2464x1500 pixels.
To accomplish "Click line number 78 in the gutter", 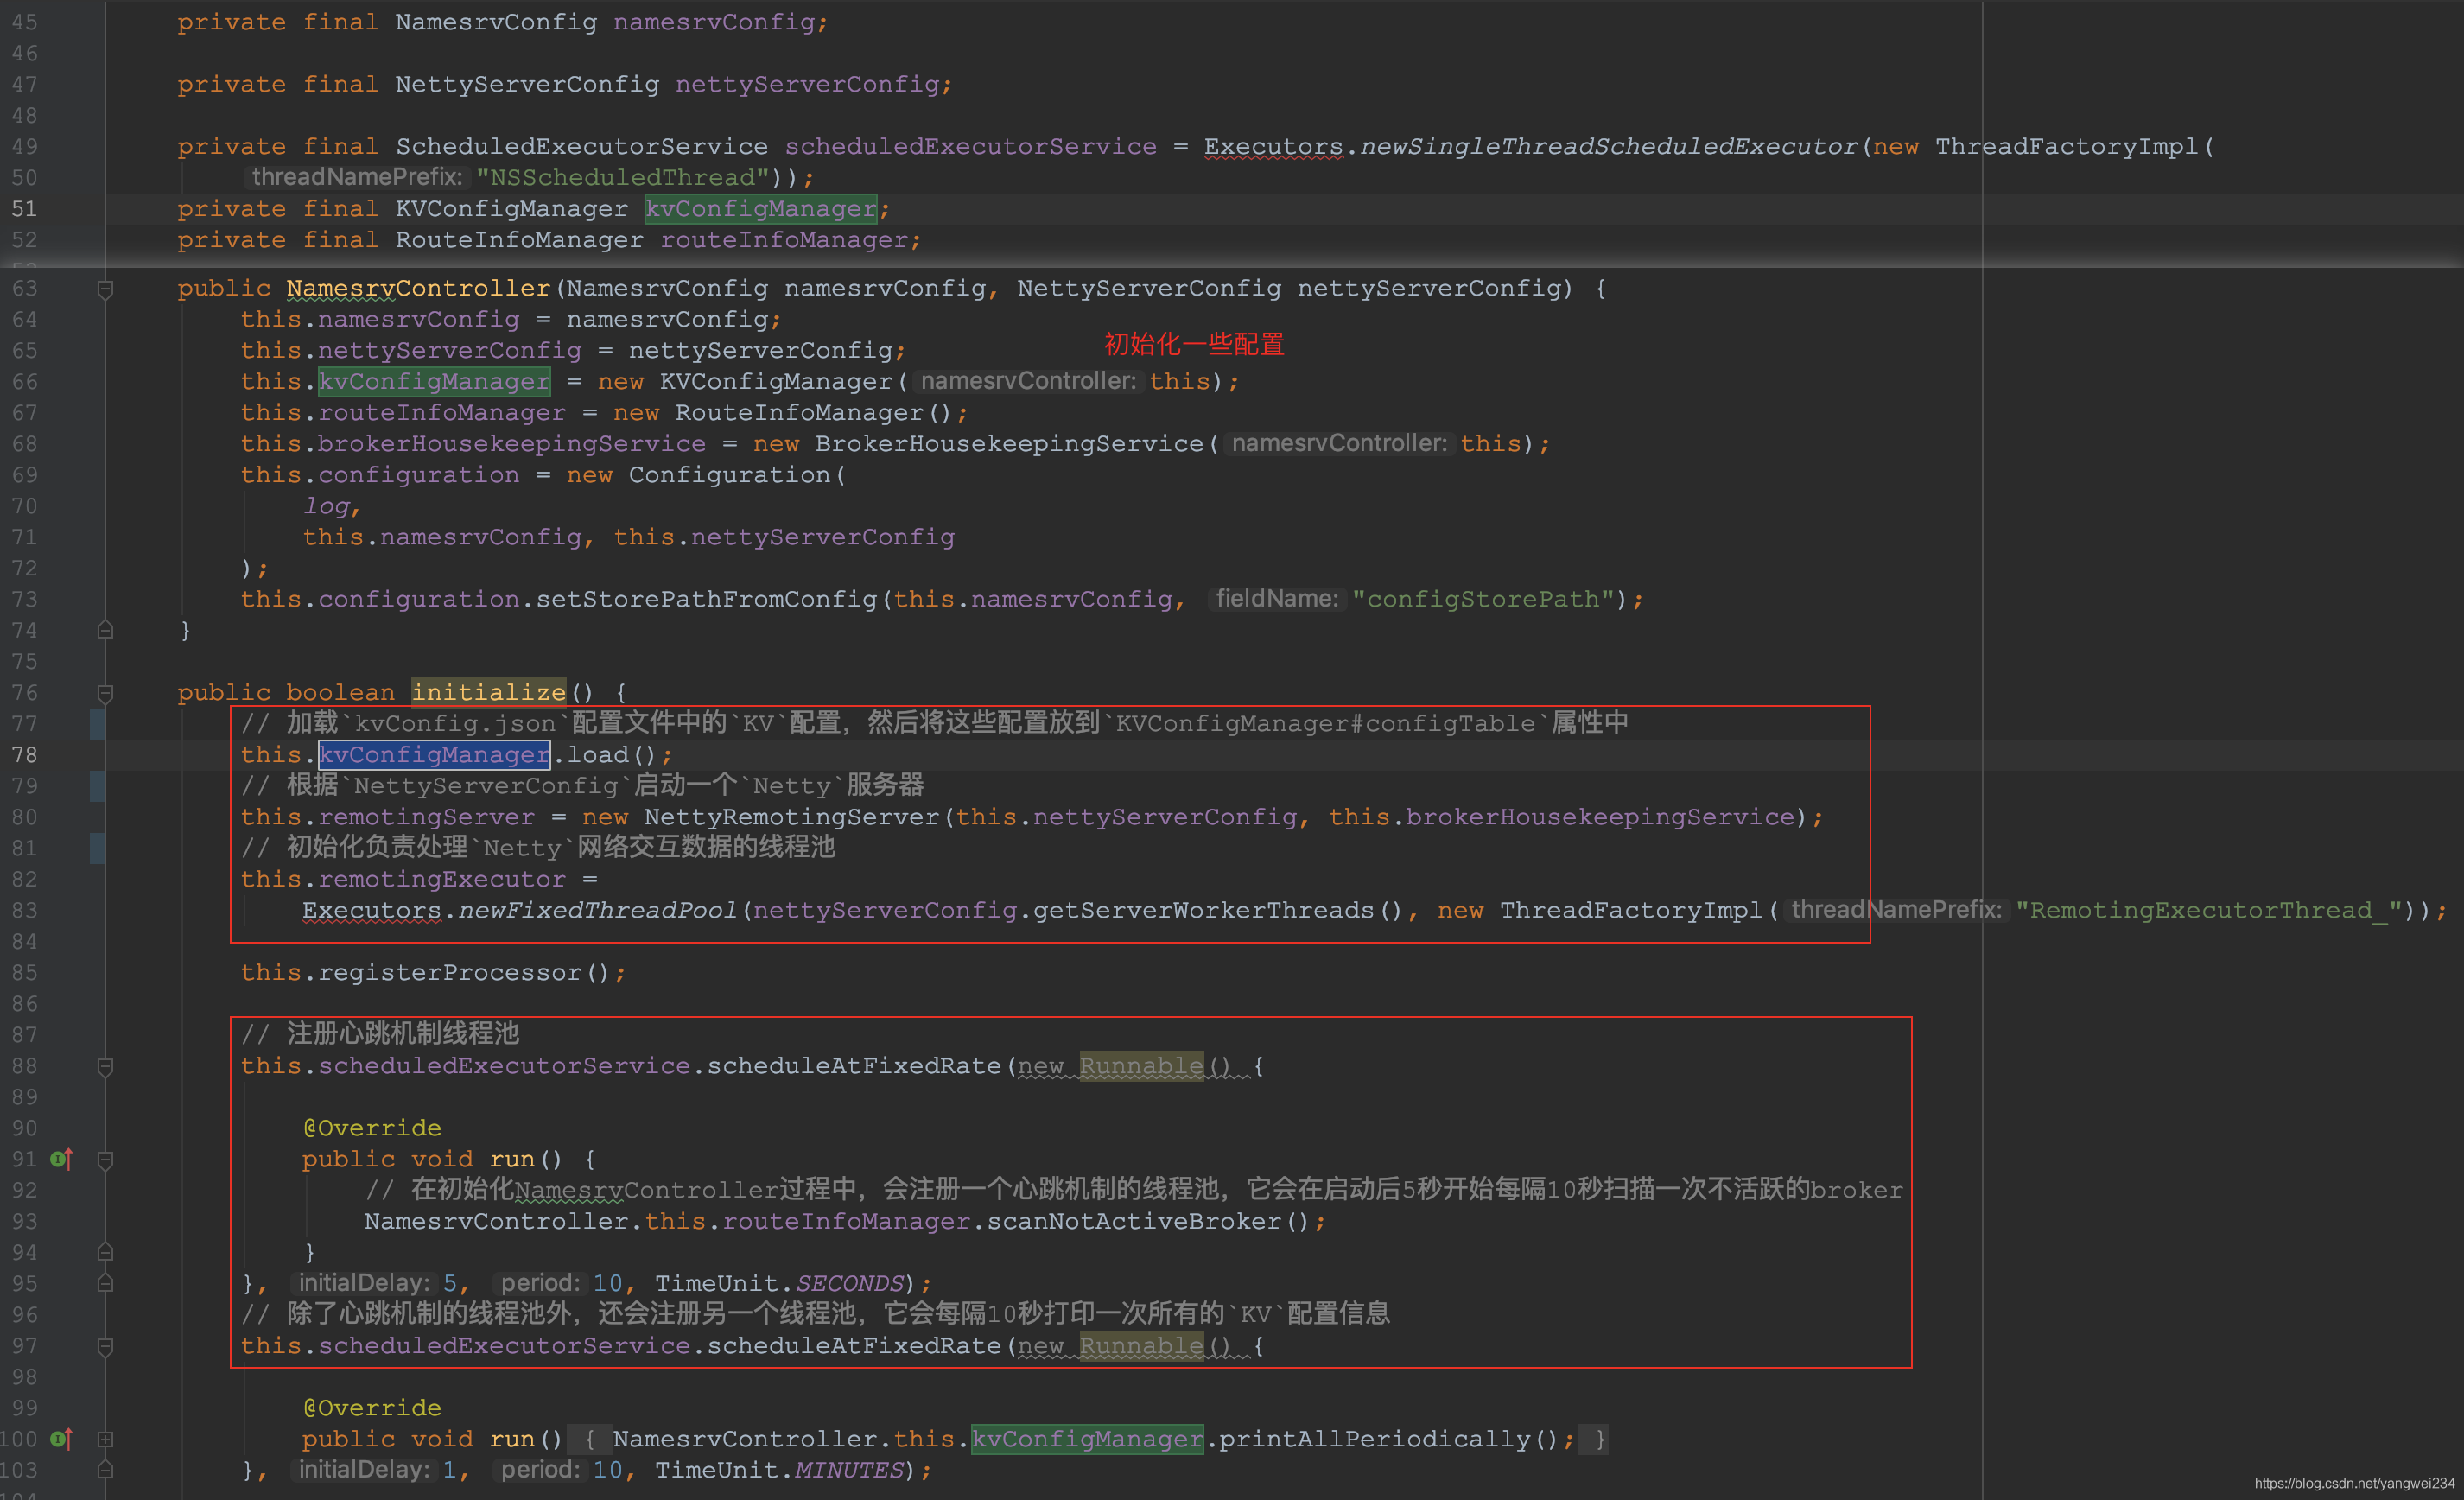I will pyautogui.click(x=25, y=755).
